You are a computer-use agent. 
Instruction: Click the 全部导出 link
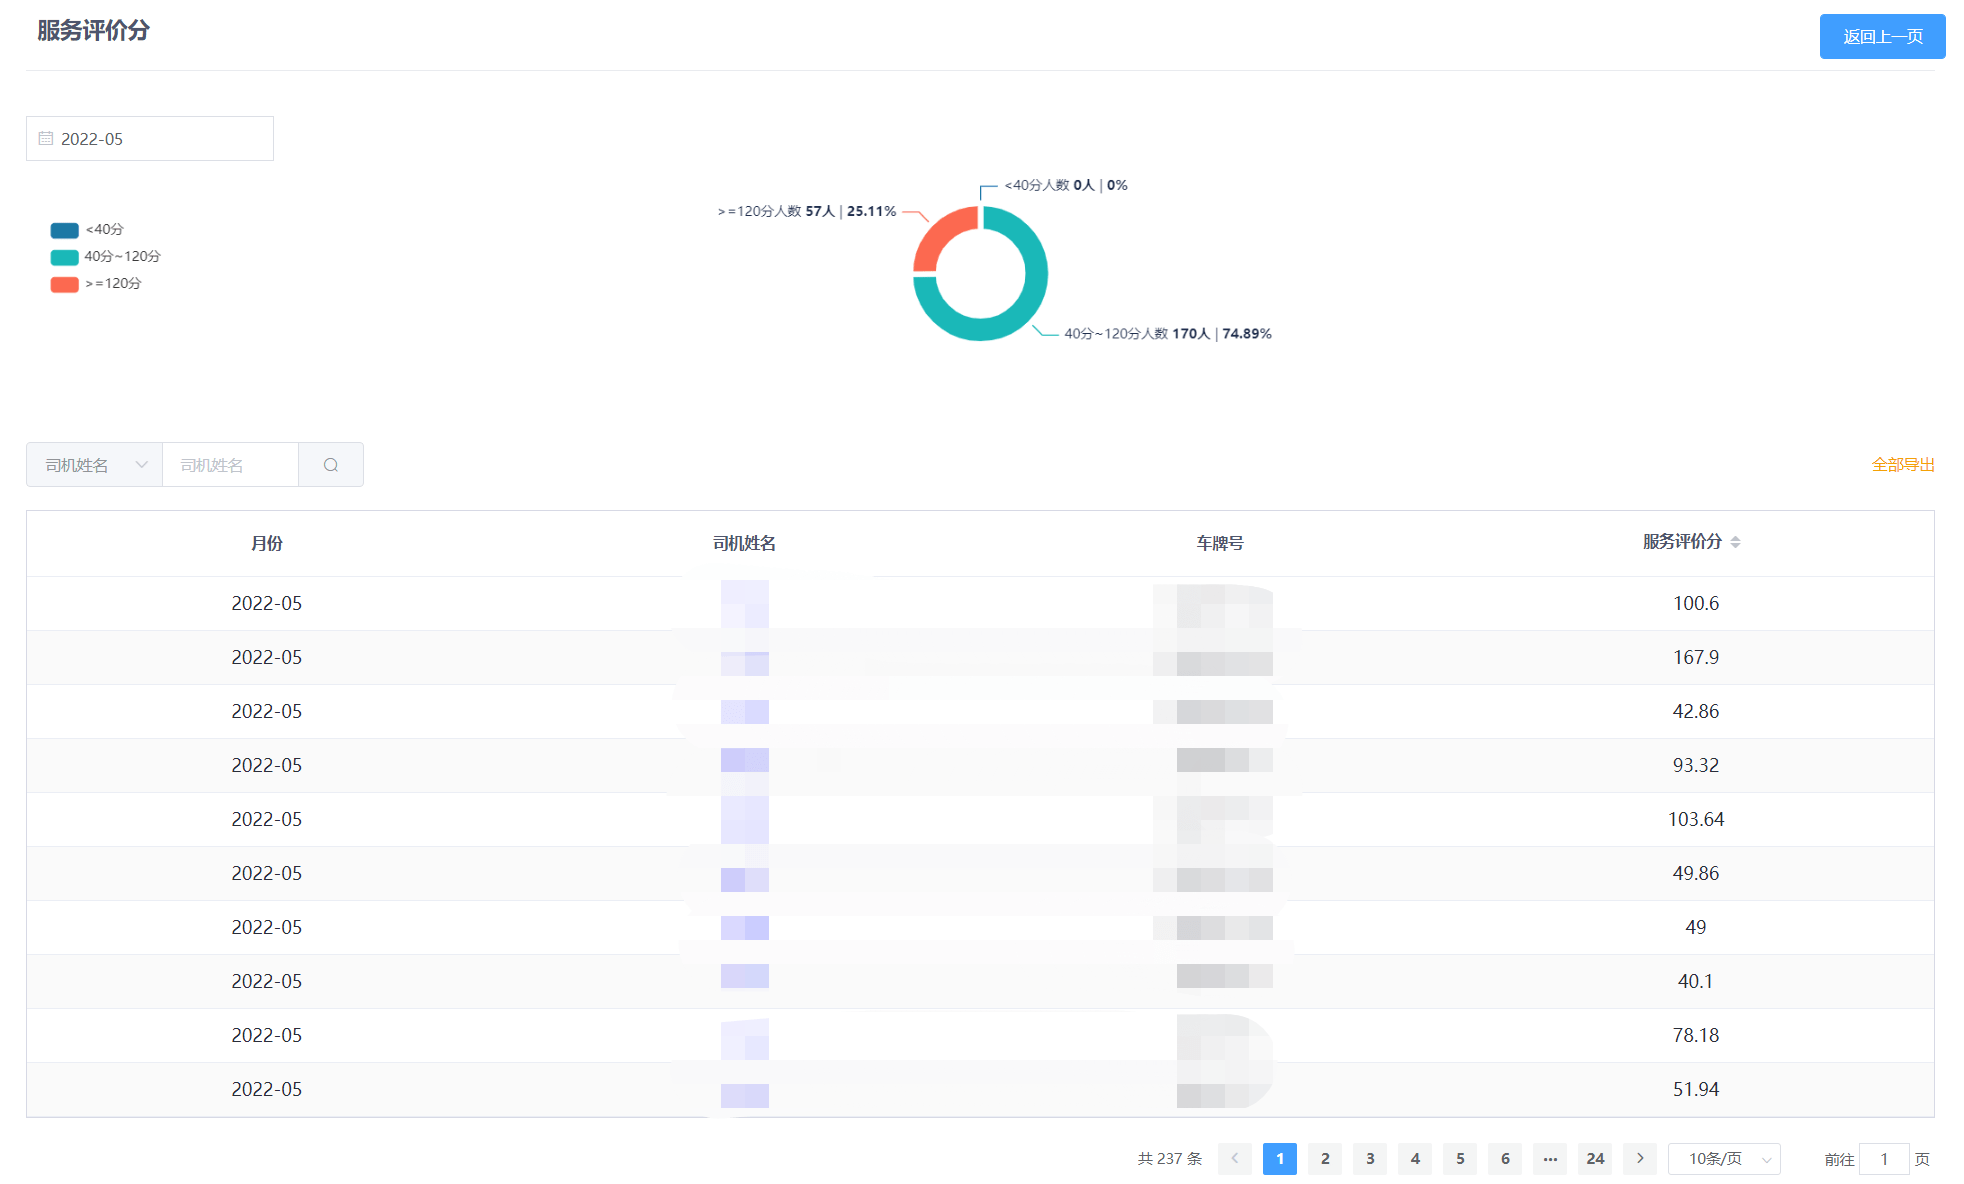point(1903,465)
